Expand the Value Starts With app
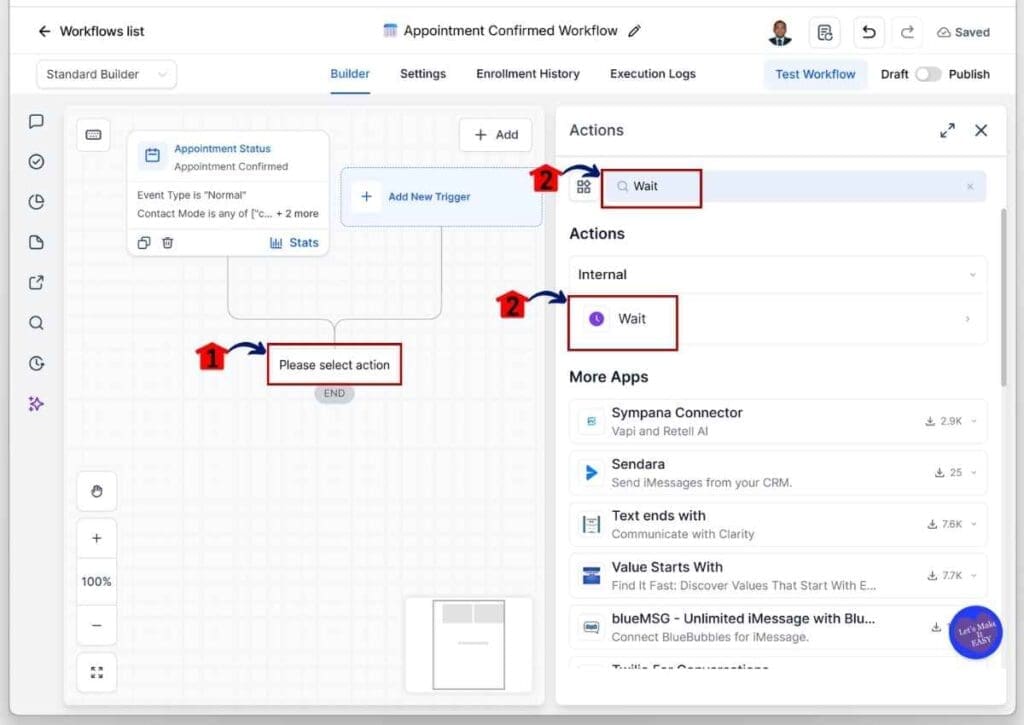The height and width of the screenshot is (725, 1024). [x=974, y=575]
